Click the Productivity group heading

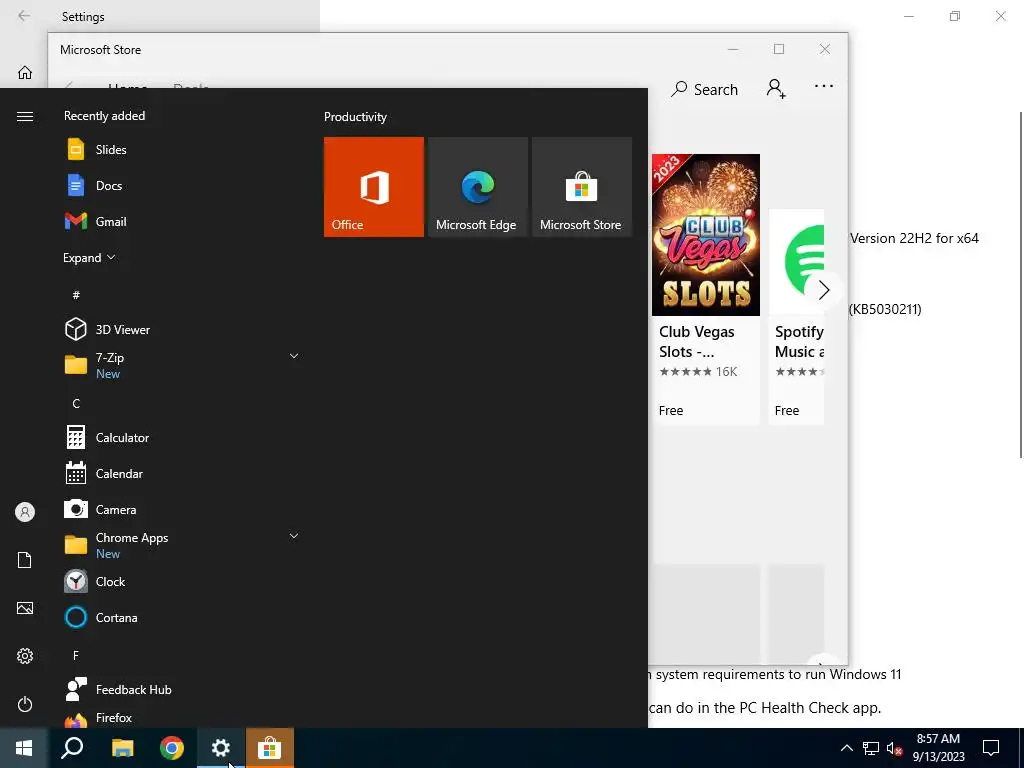(x=355, y=117)
